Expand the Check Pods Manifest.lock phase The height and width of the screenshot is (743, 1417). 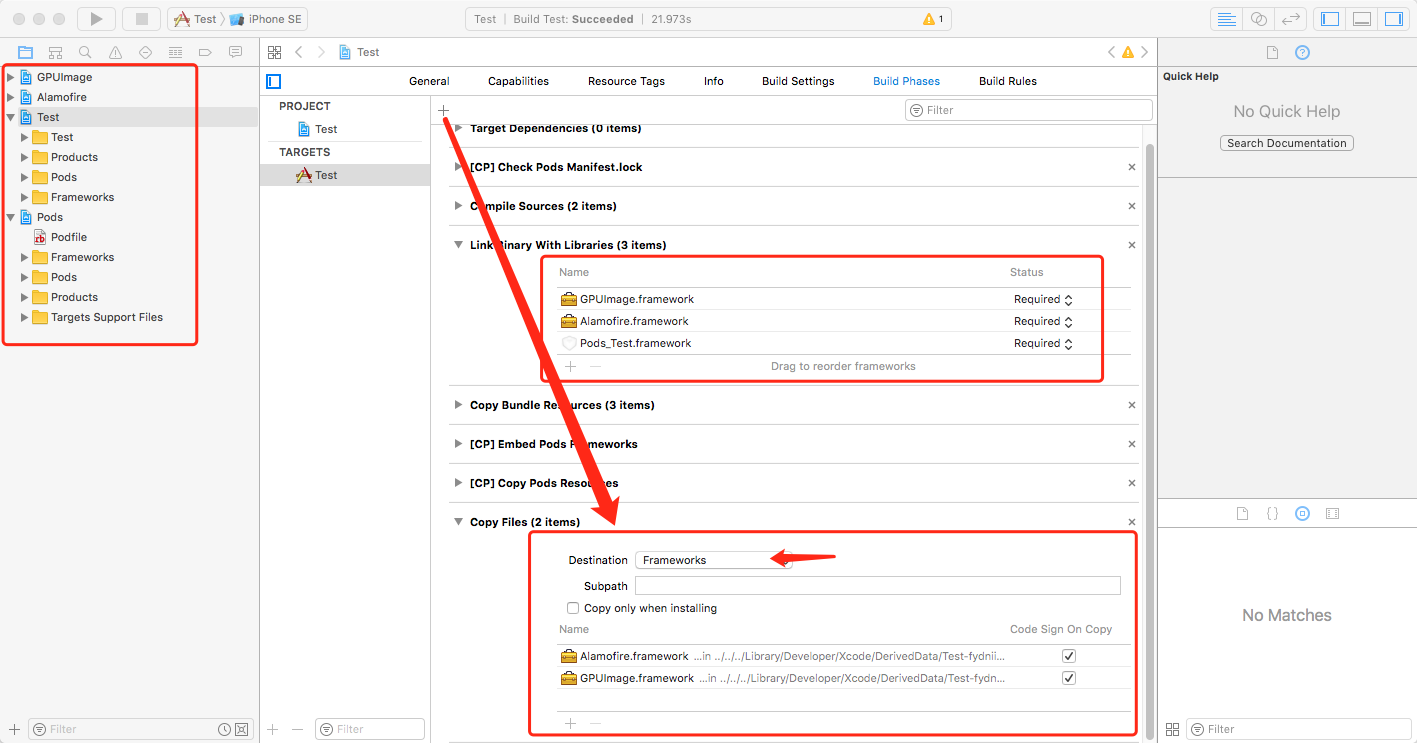459,167
